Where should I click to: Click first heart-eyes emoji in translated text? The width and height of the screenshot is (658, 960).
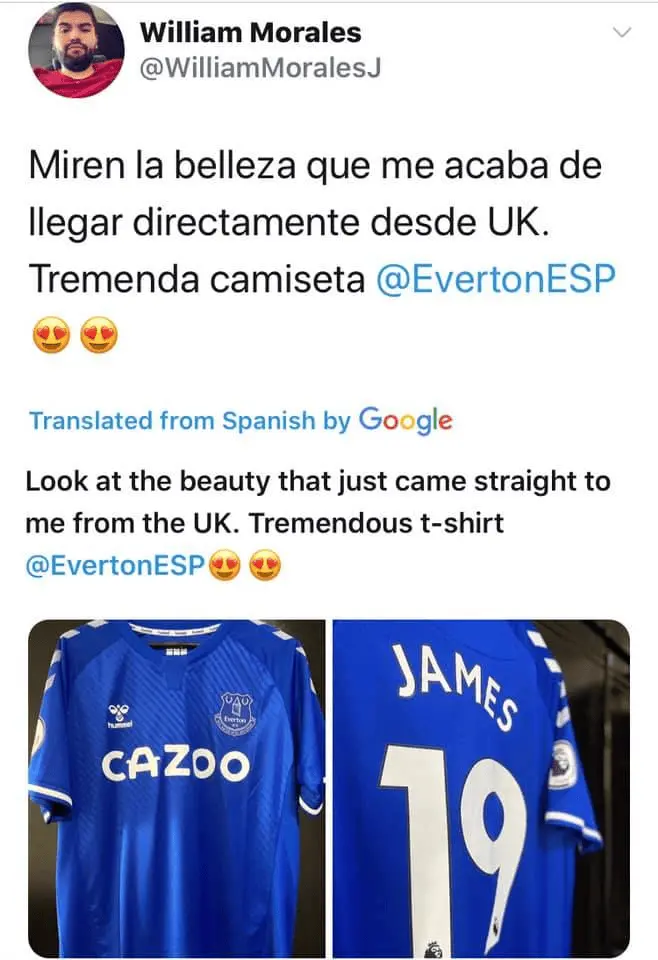coord(226,566)
